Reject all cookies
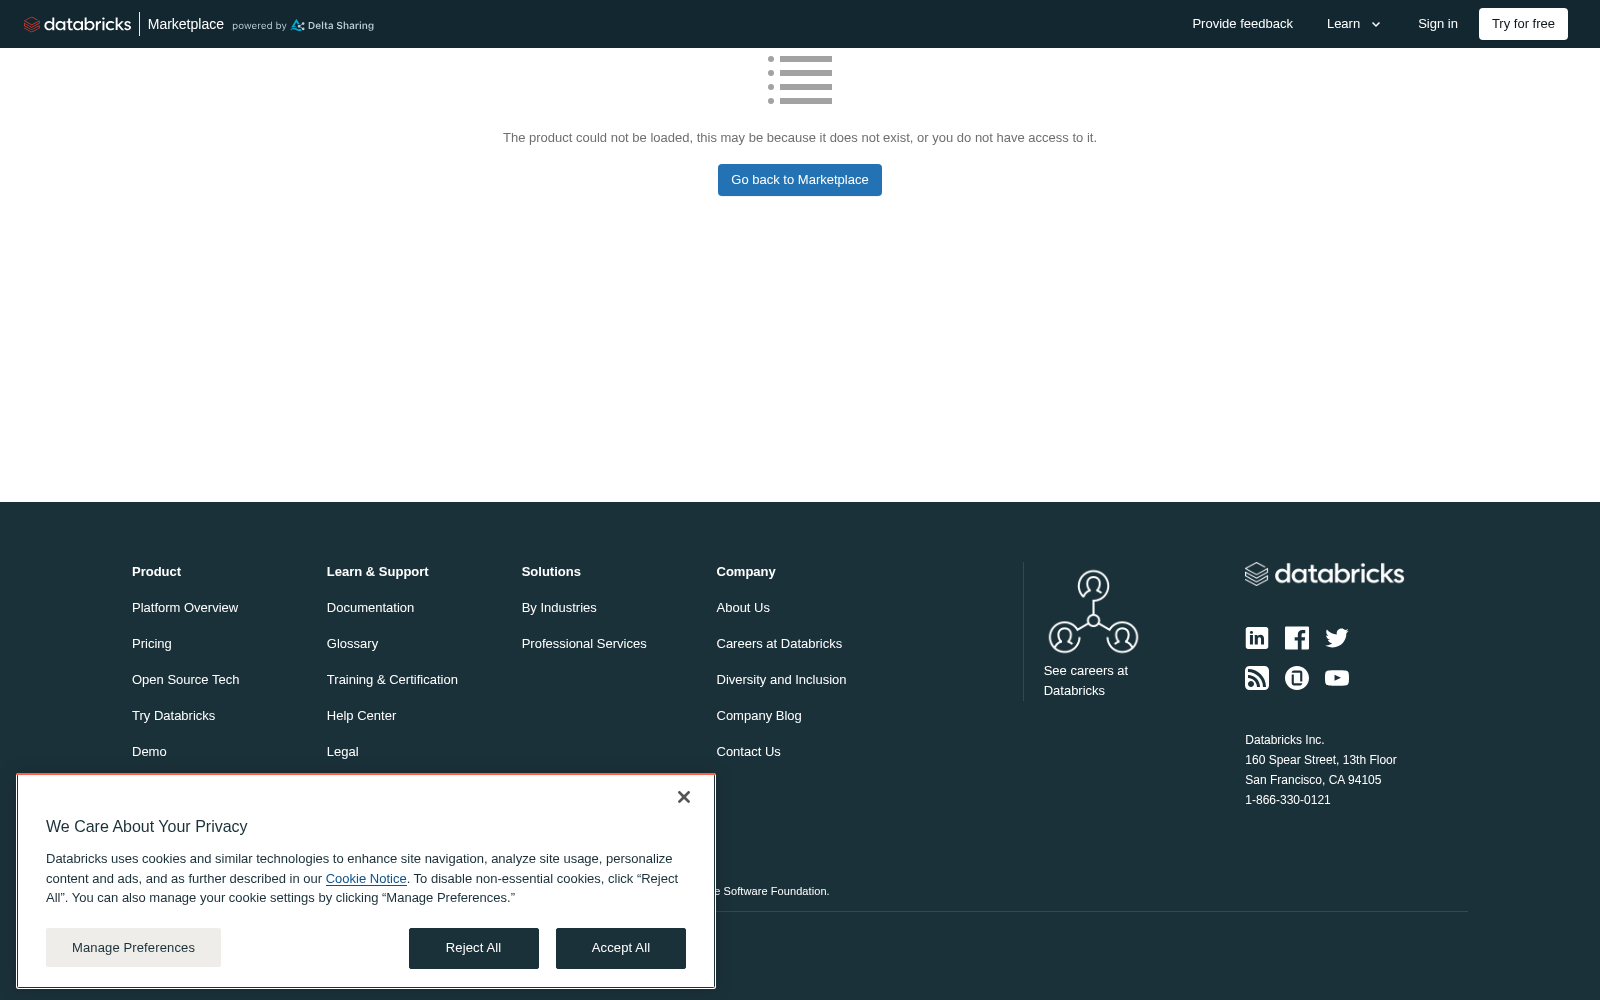The image size is (1600, 1000). coord(474,948)
